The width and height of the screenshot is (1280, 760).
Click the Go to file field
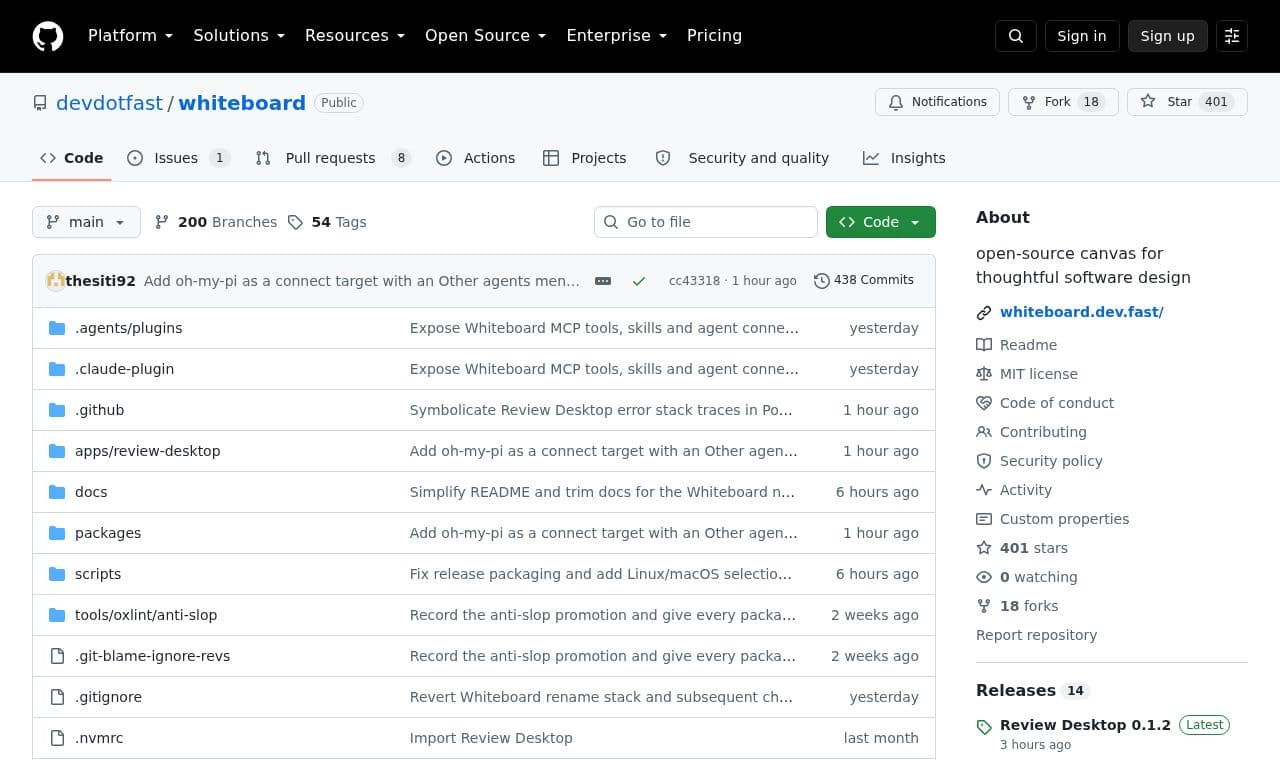click(x=706, y=222)
